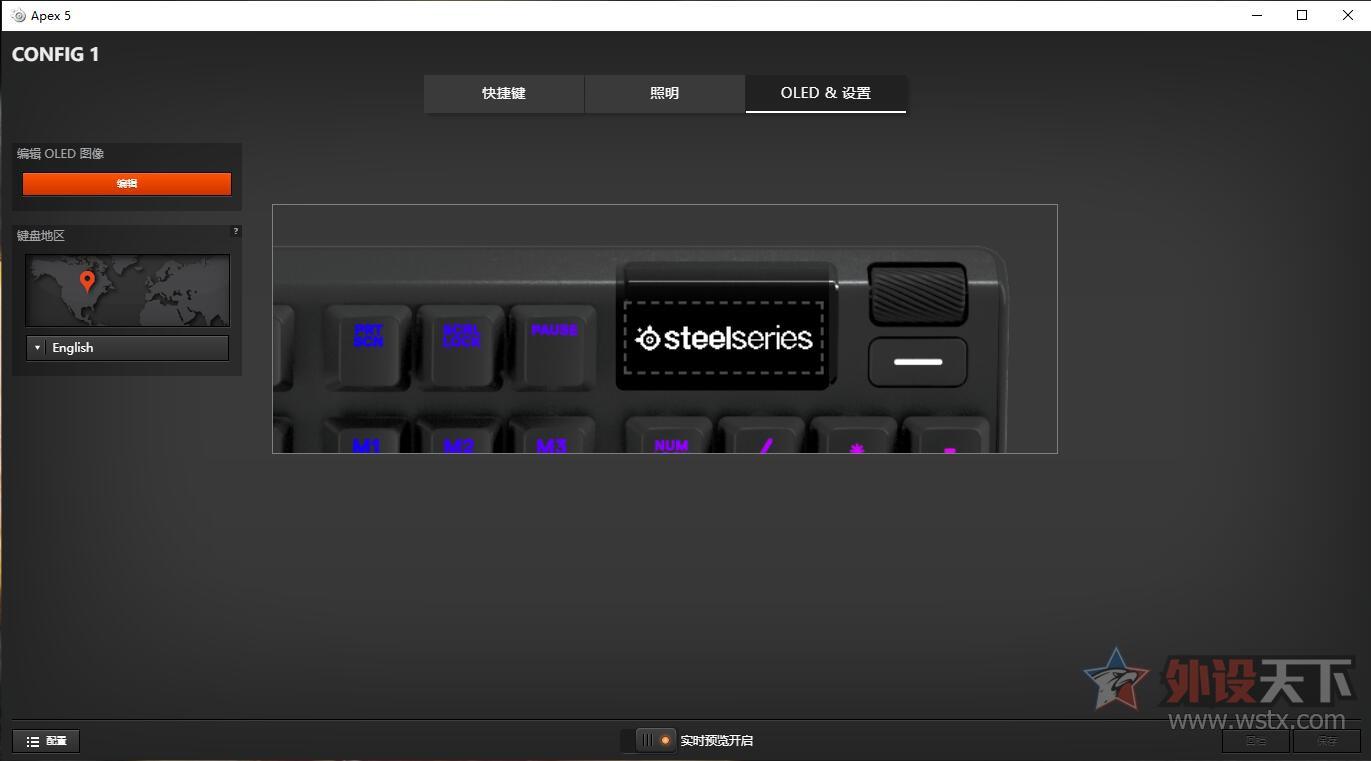Viewport: 1371px width, 761px height.
Task: Click the Apex 5 app icon in title bar
Action: point(18,15)
